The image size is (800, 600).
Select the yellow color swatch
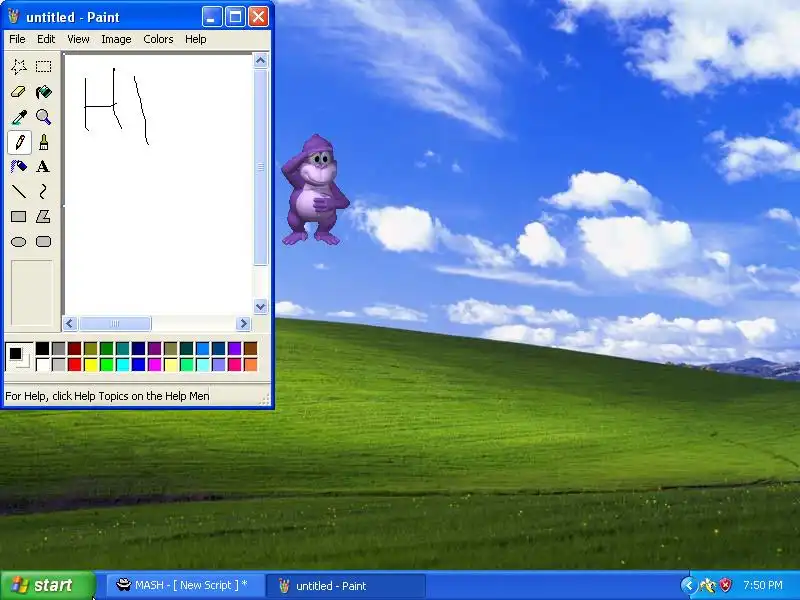90,364
